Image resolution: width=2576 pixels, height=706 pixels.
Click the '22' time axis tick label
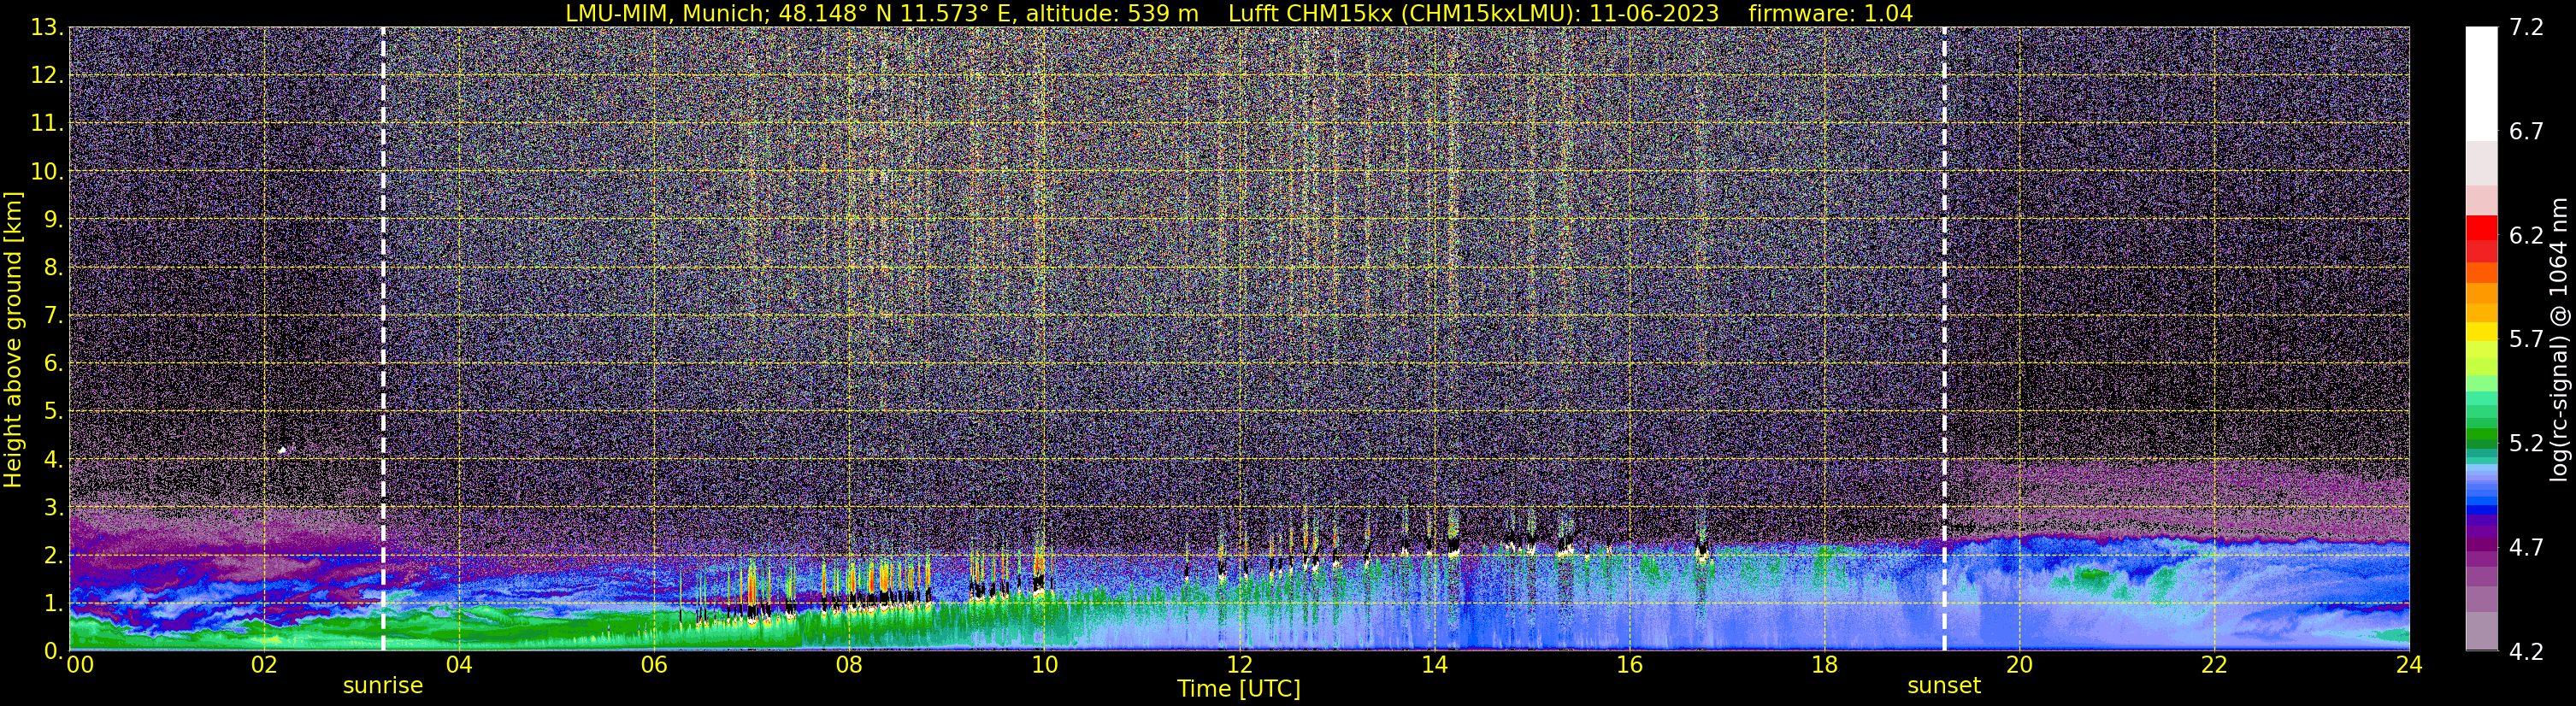2214,665
